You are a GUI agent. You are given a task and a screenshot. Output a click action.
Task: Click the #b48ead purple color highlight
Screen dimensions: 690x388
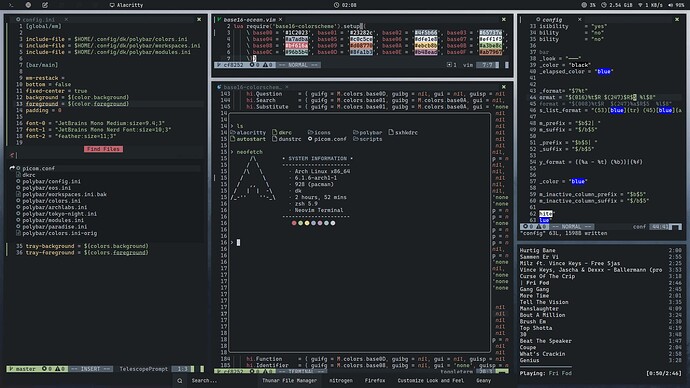point(426,52)
